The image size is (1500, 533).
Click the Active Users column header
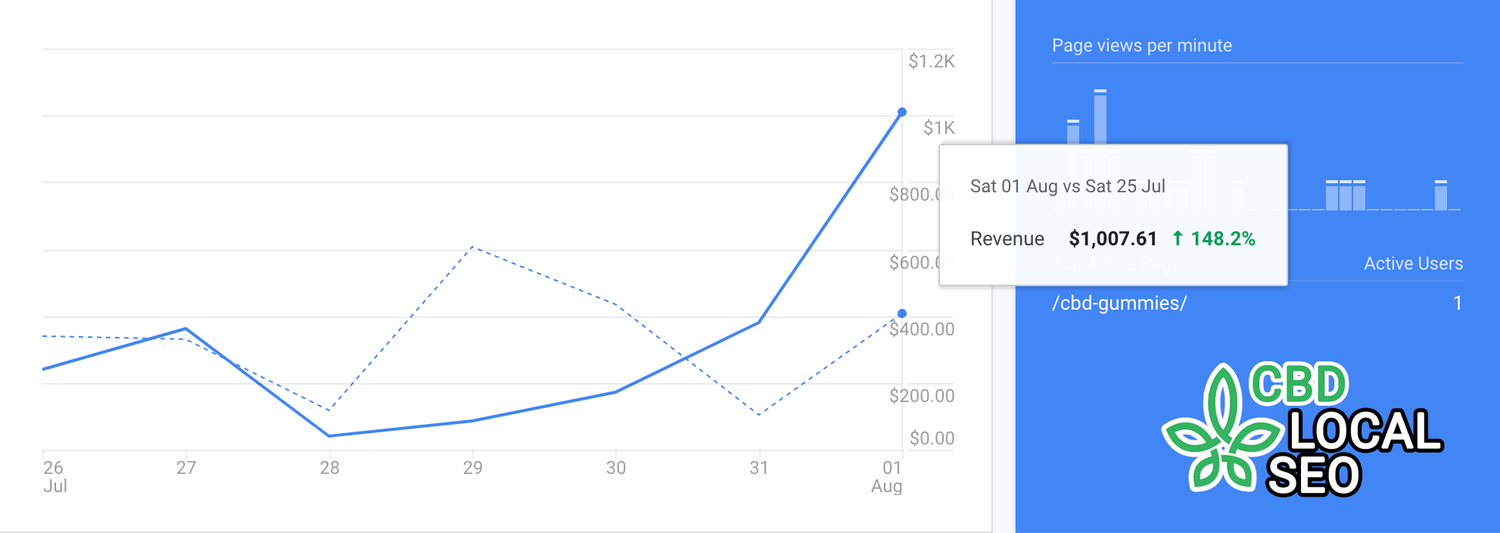tap(1413, 264)
